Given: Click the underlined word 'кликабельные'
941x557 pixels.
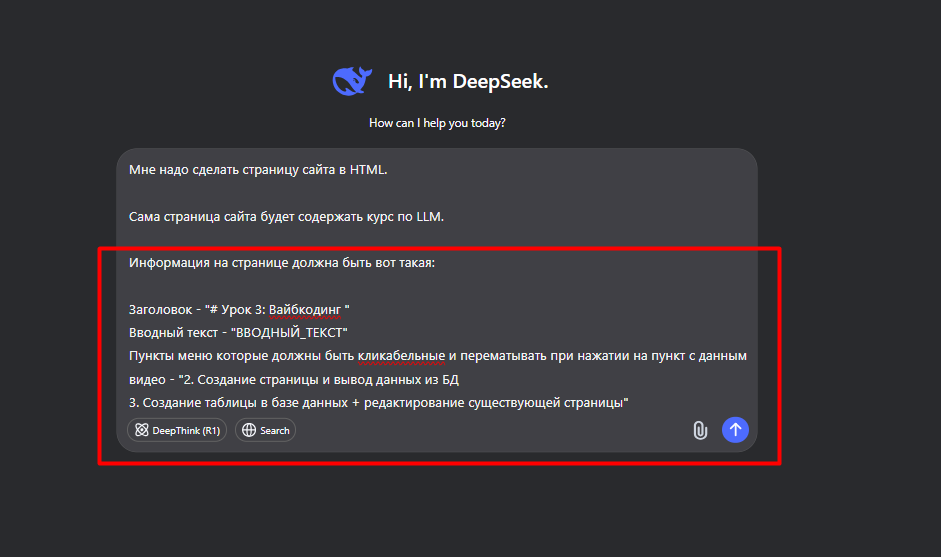Looking at the screenshot, I should coord(401,356).
